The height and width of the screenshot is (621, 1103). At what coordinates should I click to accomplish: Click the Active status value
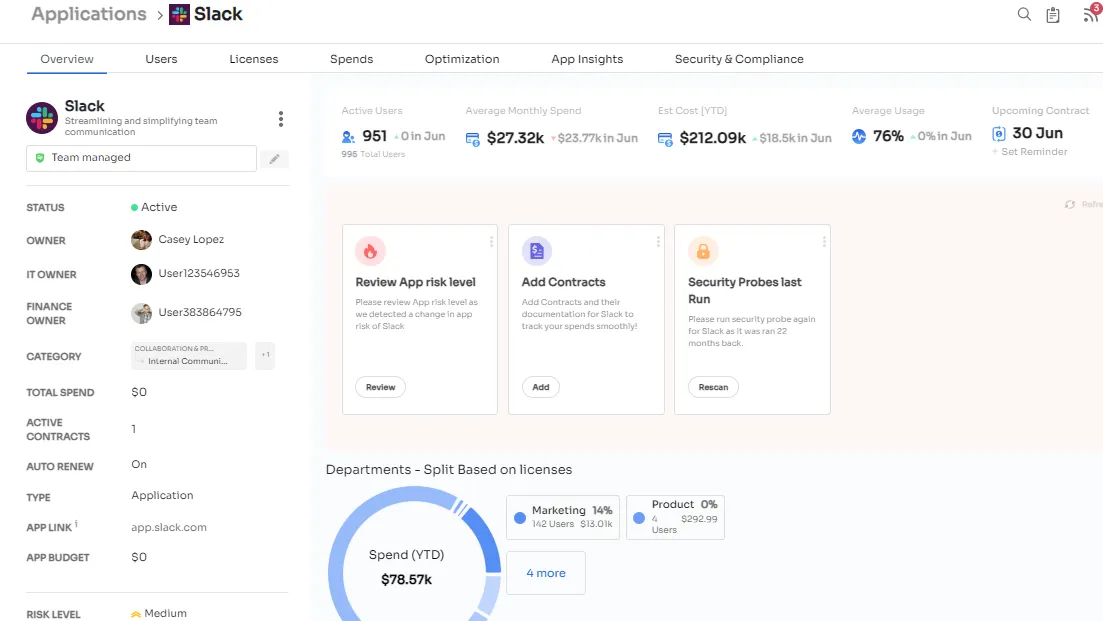[x=154, y=207]
